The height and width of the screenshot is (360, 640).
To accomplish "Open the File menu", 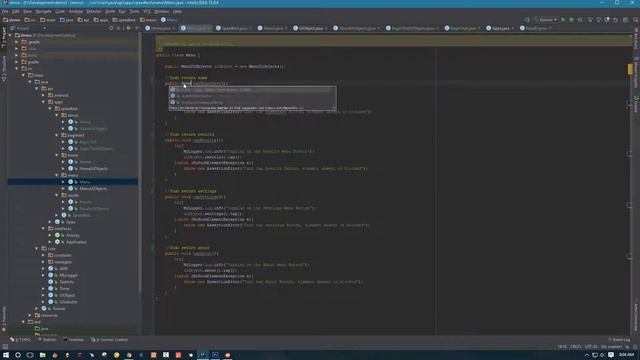I will tap(5, 11).
